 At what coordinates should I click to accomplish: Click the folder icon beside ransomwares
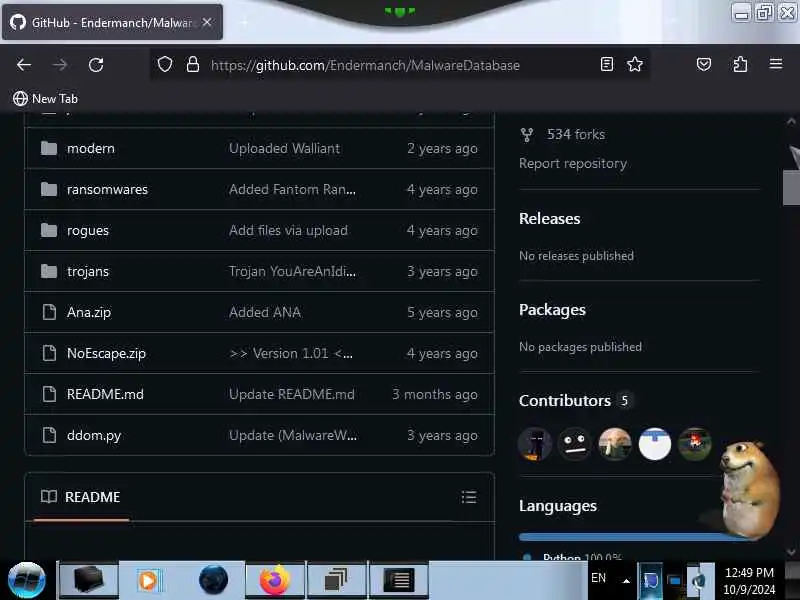49,189
